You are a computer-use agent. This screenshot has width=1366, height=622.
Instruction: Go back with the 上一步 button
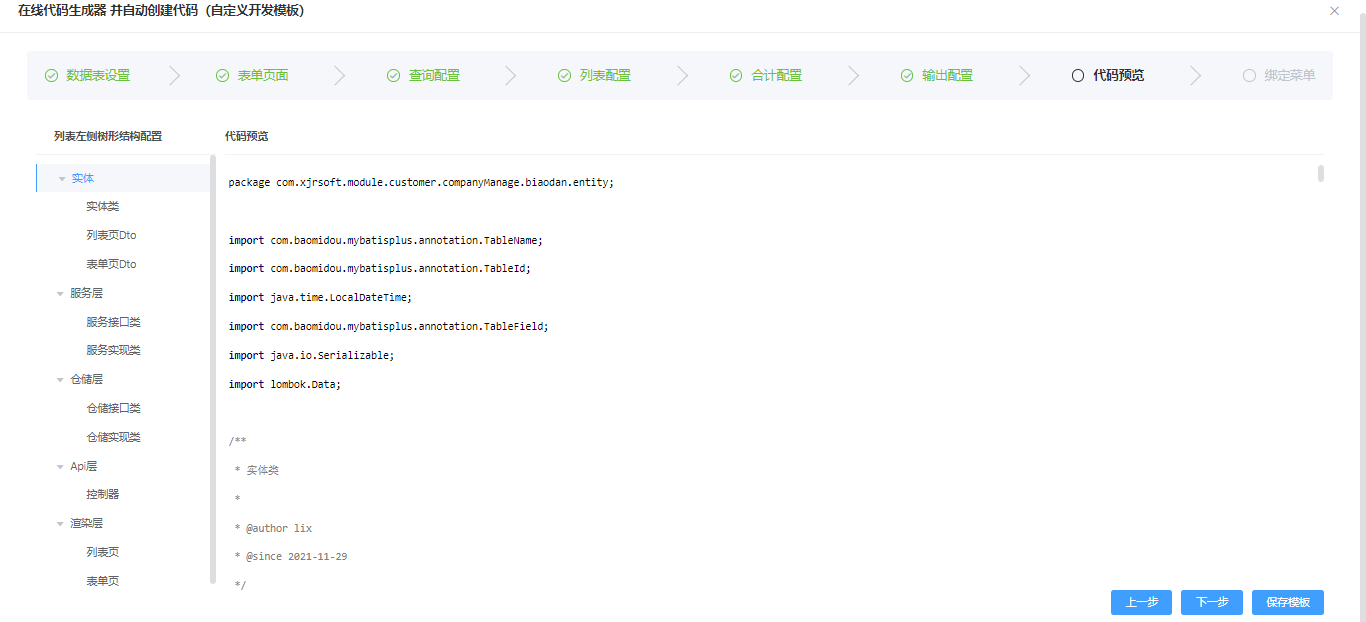(x=1141, y=602)
